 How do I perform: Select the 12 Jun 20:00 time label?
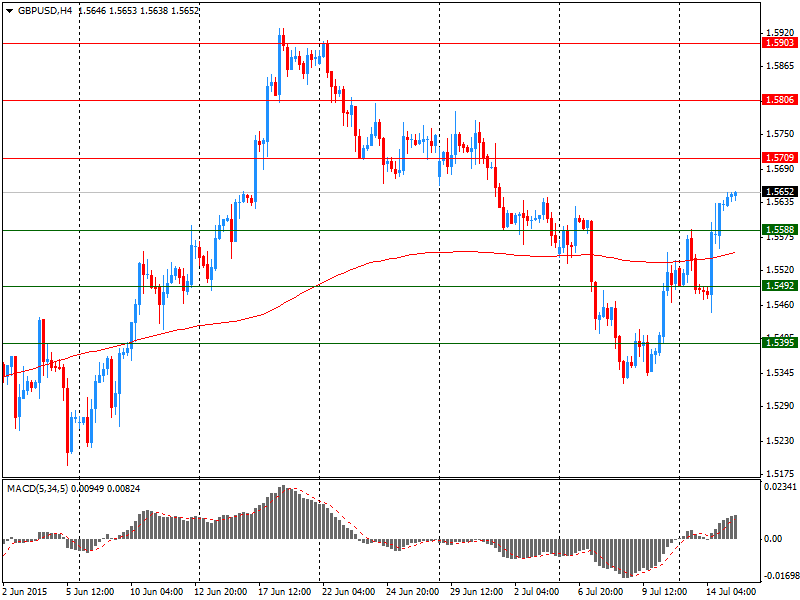tap(221, 592)
